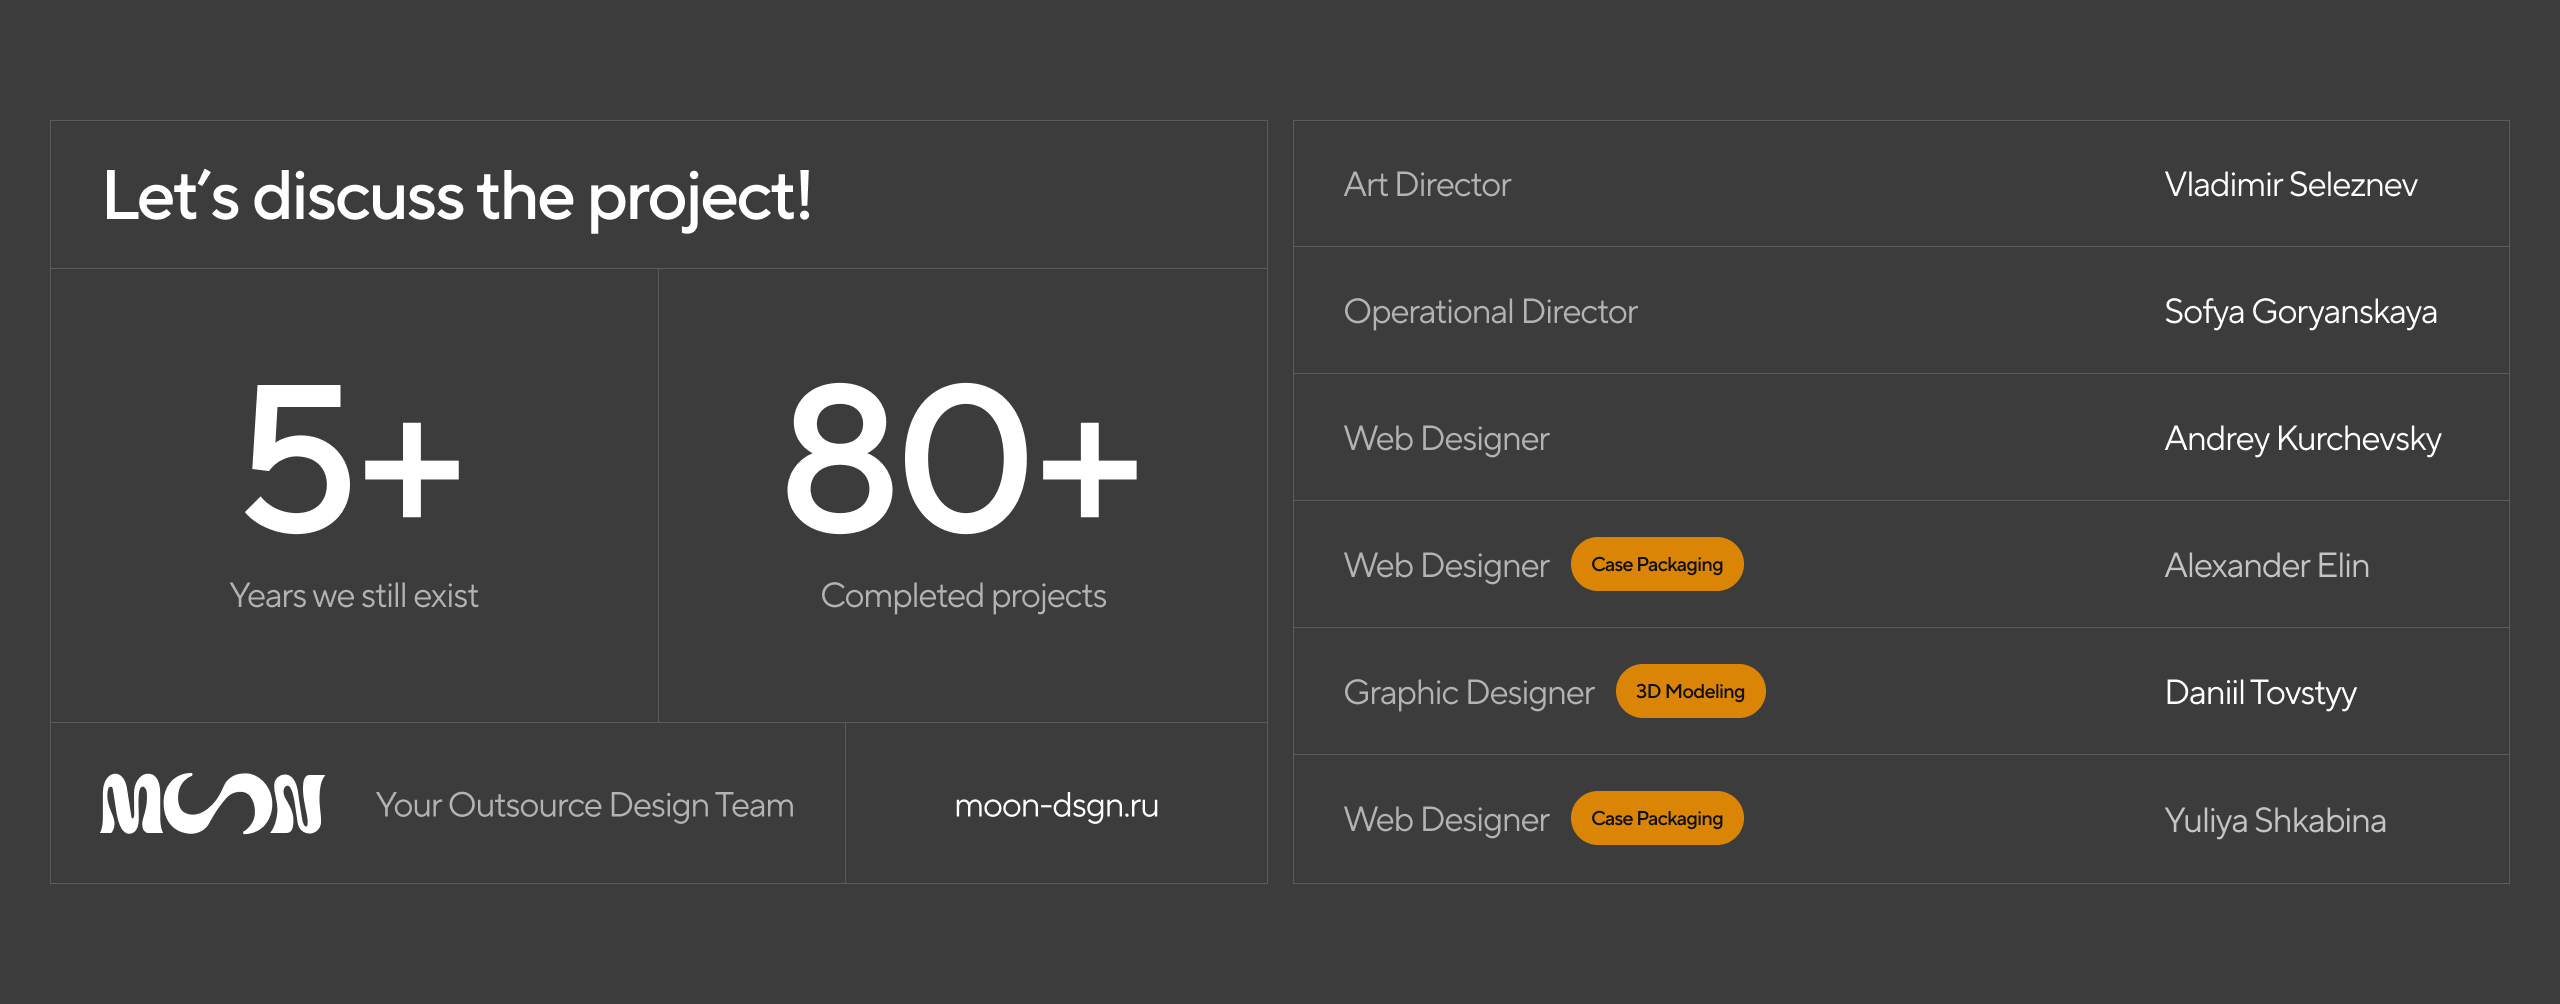Click the name Daniil Tovstyy

click(x=2260, y=693)
